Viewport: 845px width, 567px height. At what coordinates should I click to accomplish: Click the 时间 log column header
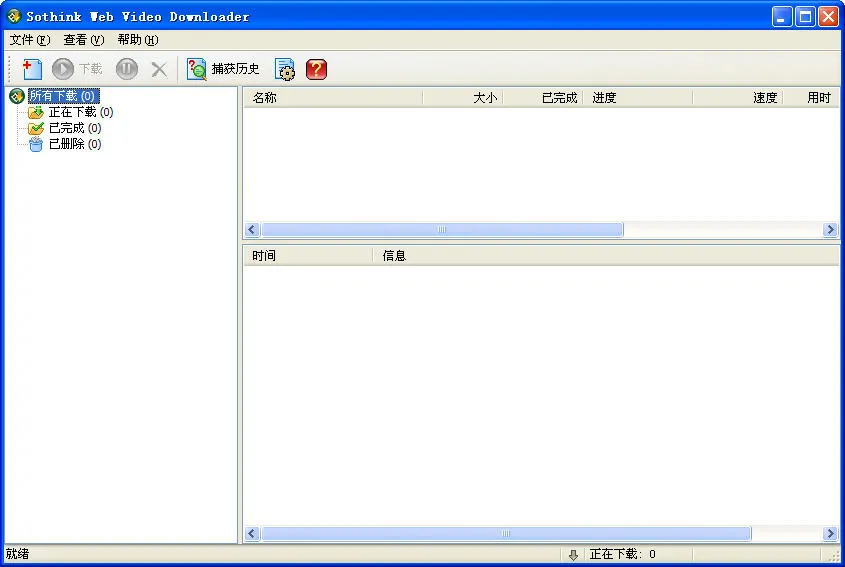coord(308,255)
